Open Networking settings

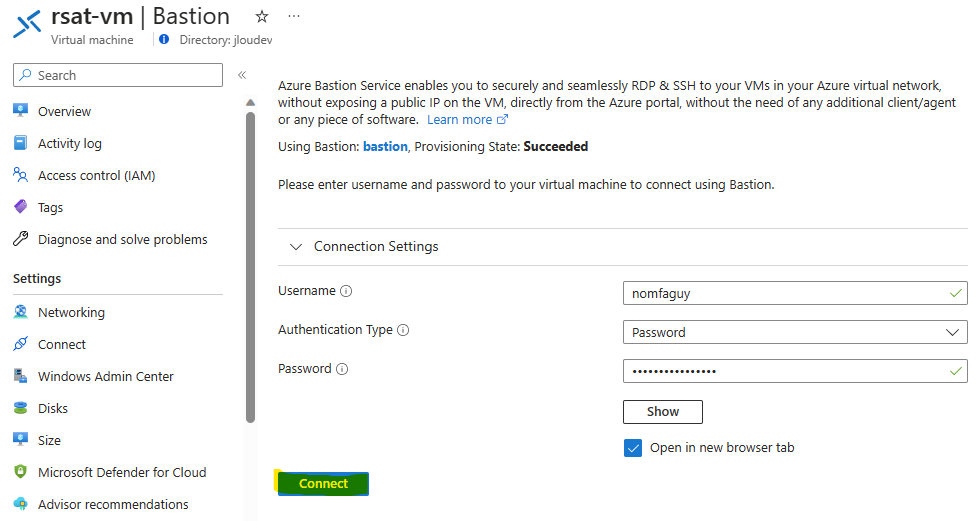[71, 312]
